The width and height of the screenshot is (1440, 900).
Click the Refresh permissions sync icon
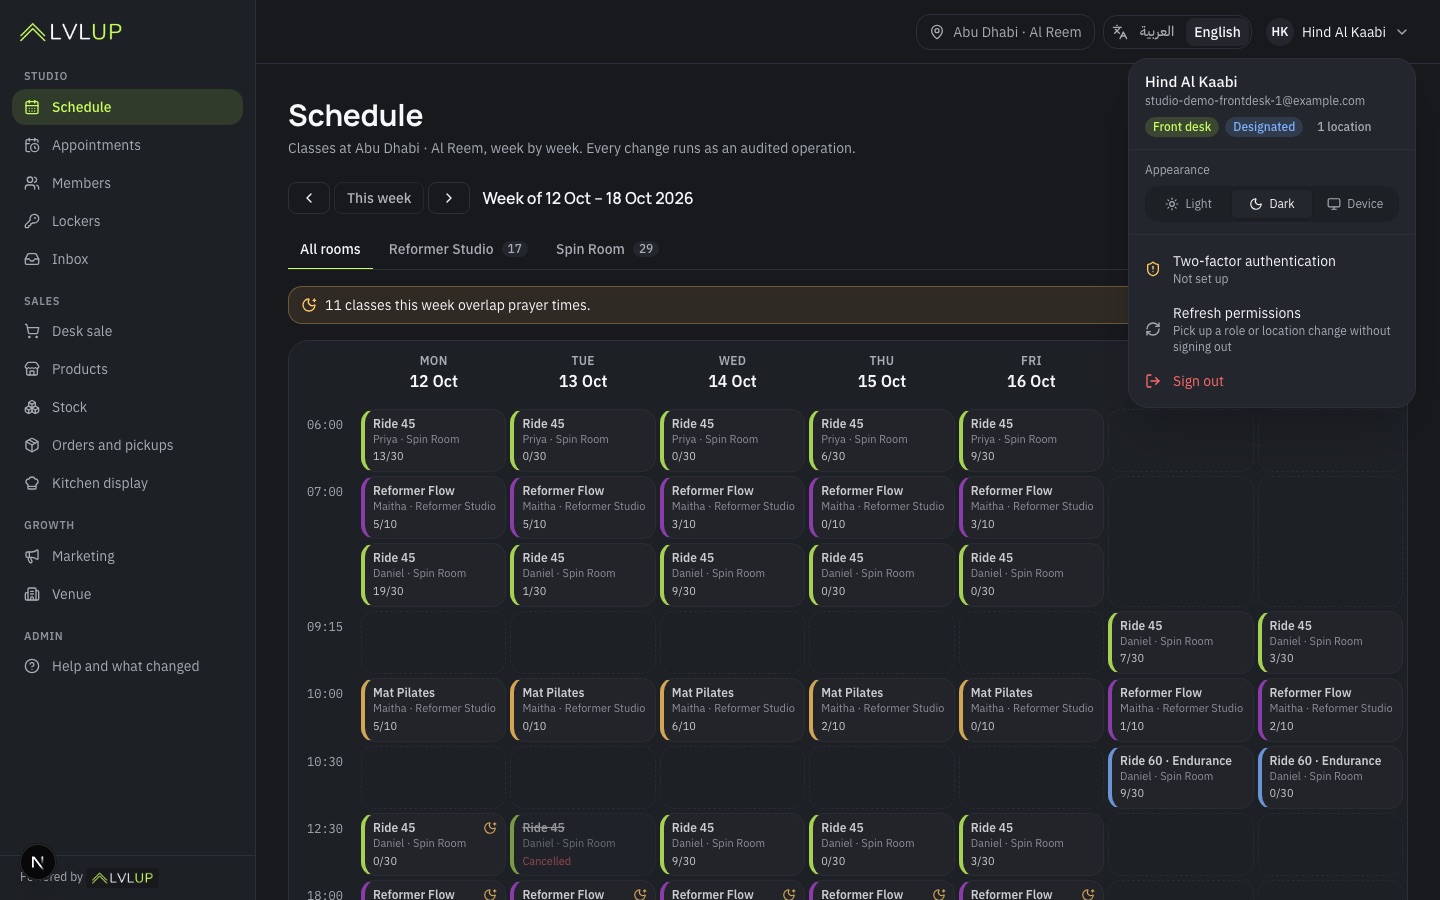(1153, 329)
